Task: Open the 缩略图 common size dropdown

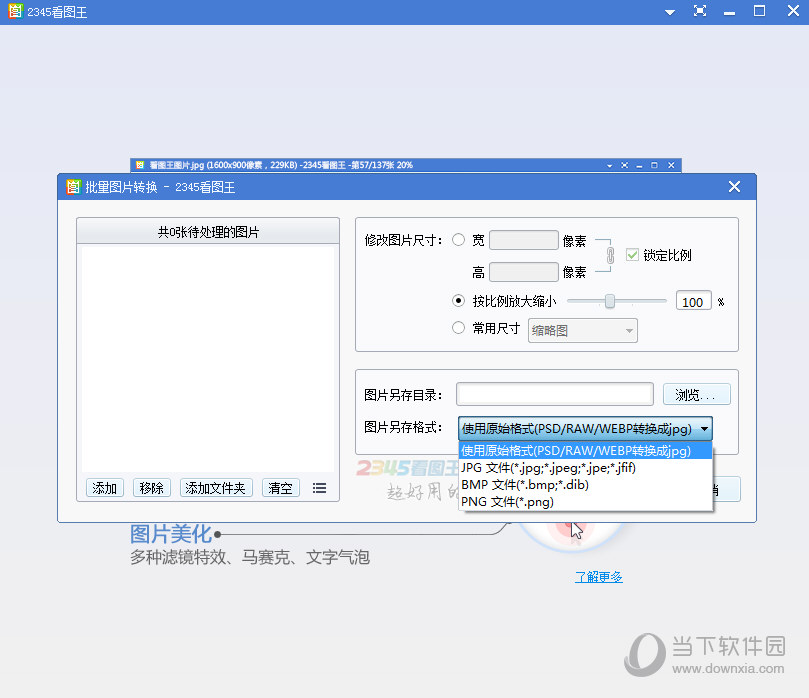Action: coord(582,330)
